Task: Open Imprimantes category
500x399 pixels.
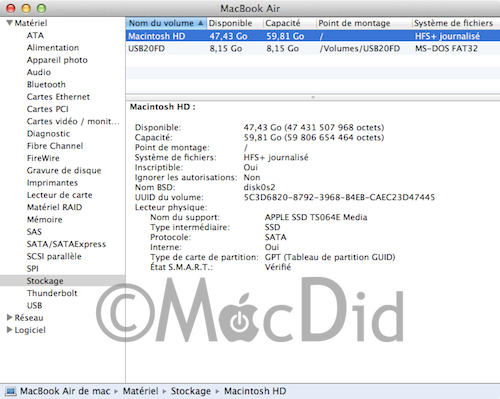Action: (52, 183)
